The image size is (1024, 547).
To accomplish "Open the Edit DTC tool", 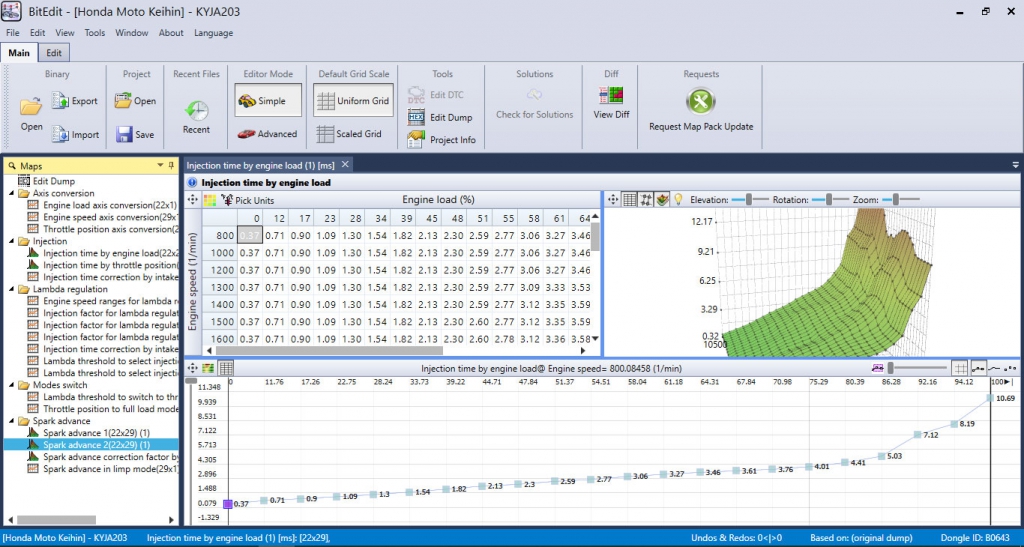I will pyautogui.click(x=416, y=95).
